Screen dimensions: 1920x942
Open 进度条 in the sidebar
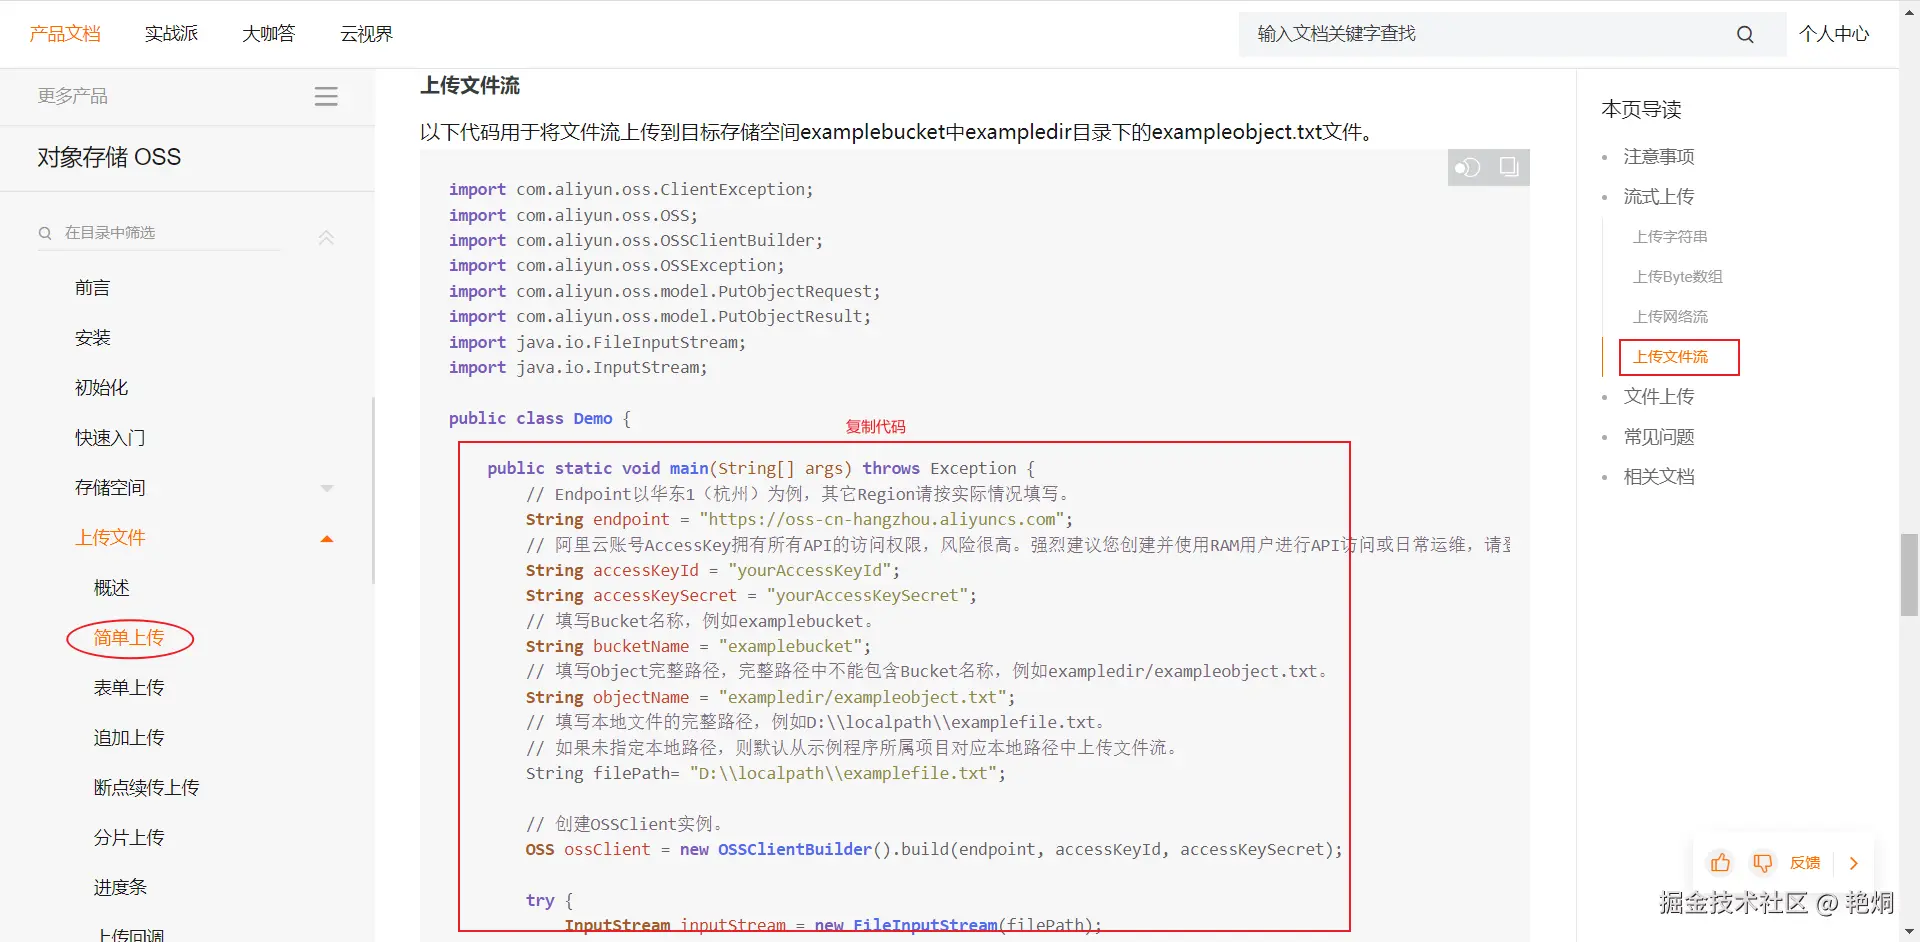121,888
